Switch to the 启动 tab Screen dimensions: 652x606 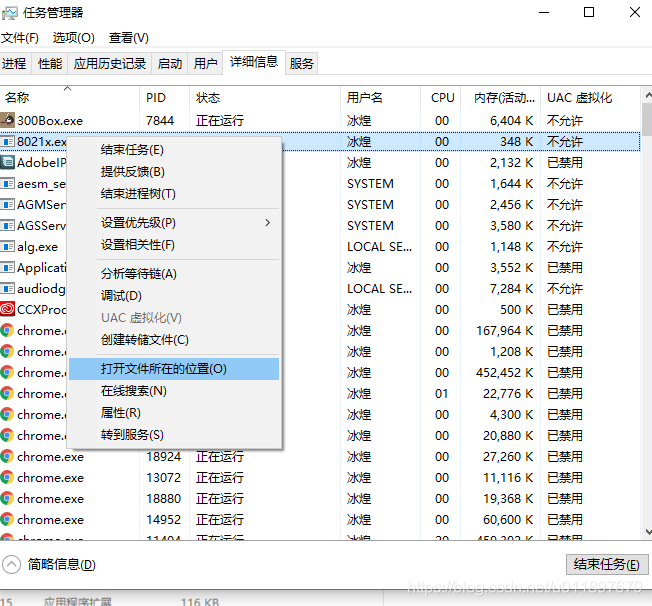170,64
